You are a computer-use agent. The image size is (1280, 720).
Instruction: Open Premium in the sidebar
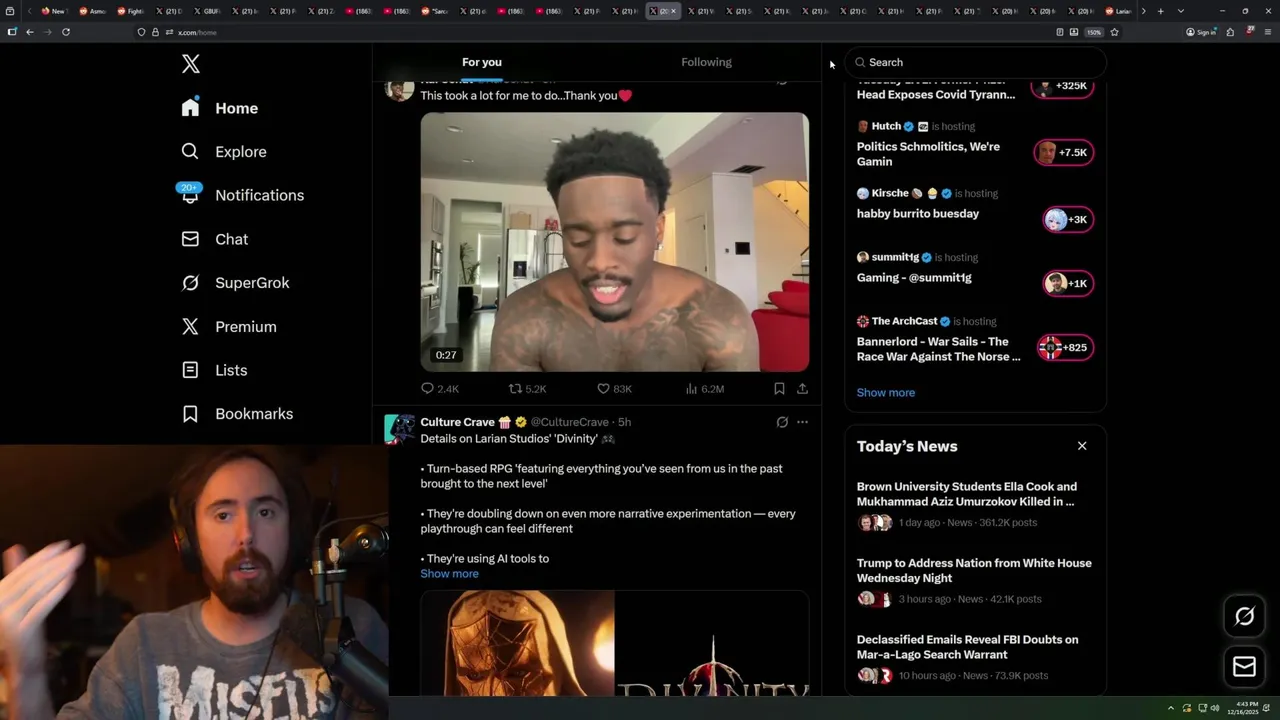coord(229,327)
